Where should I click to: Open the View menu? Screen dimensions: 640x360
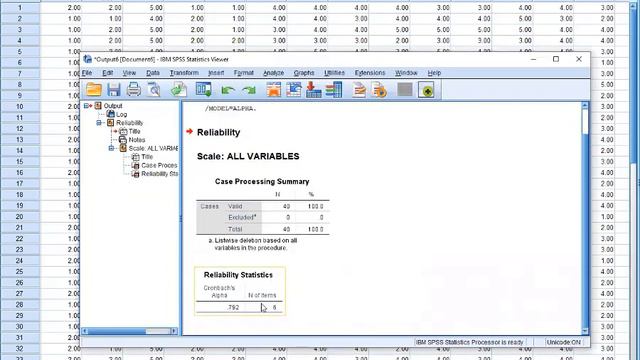coord(129,73)
